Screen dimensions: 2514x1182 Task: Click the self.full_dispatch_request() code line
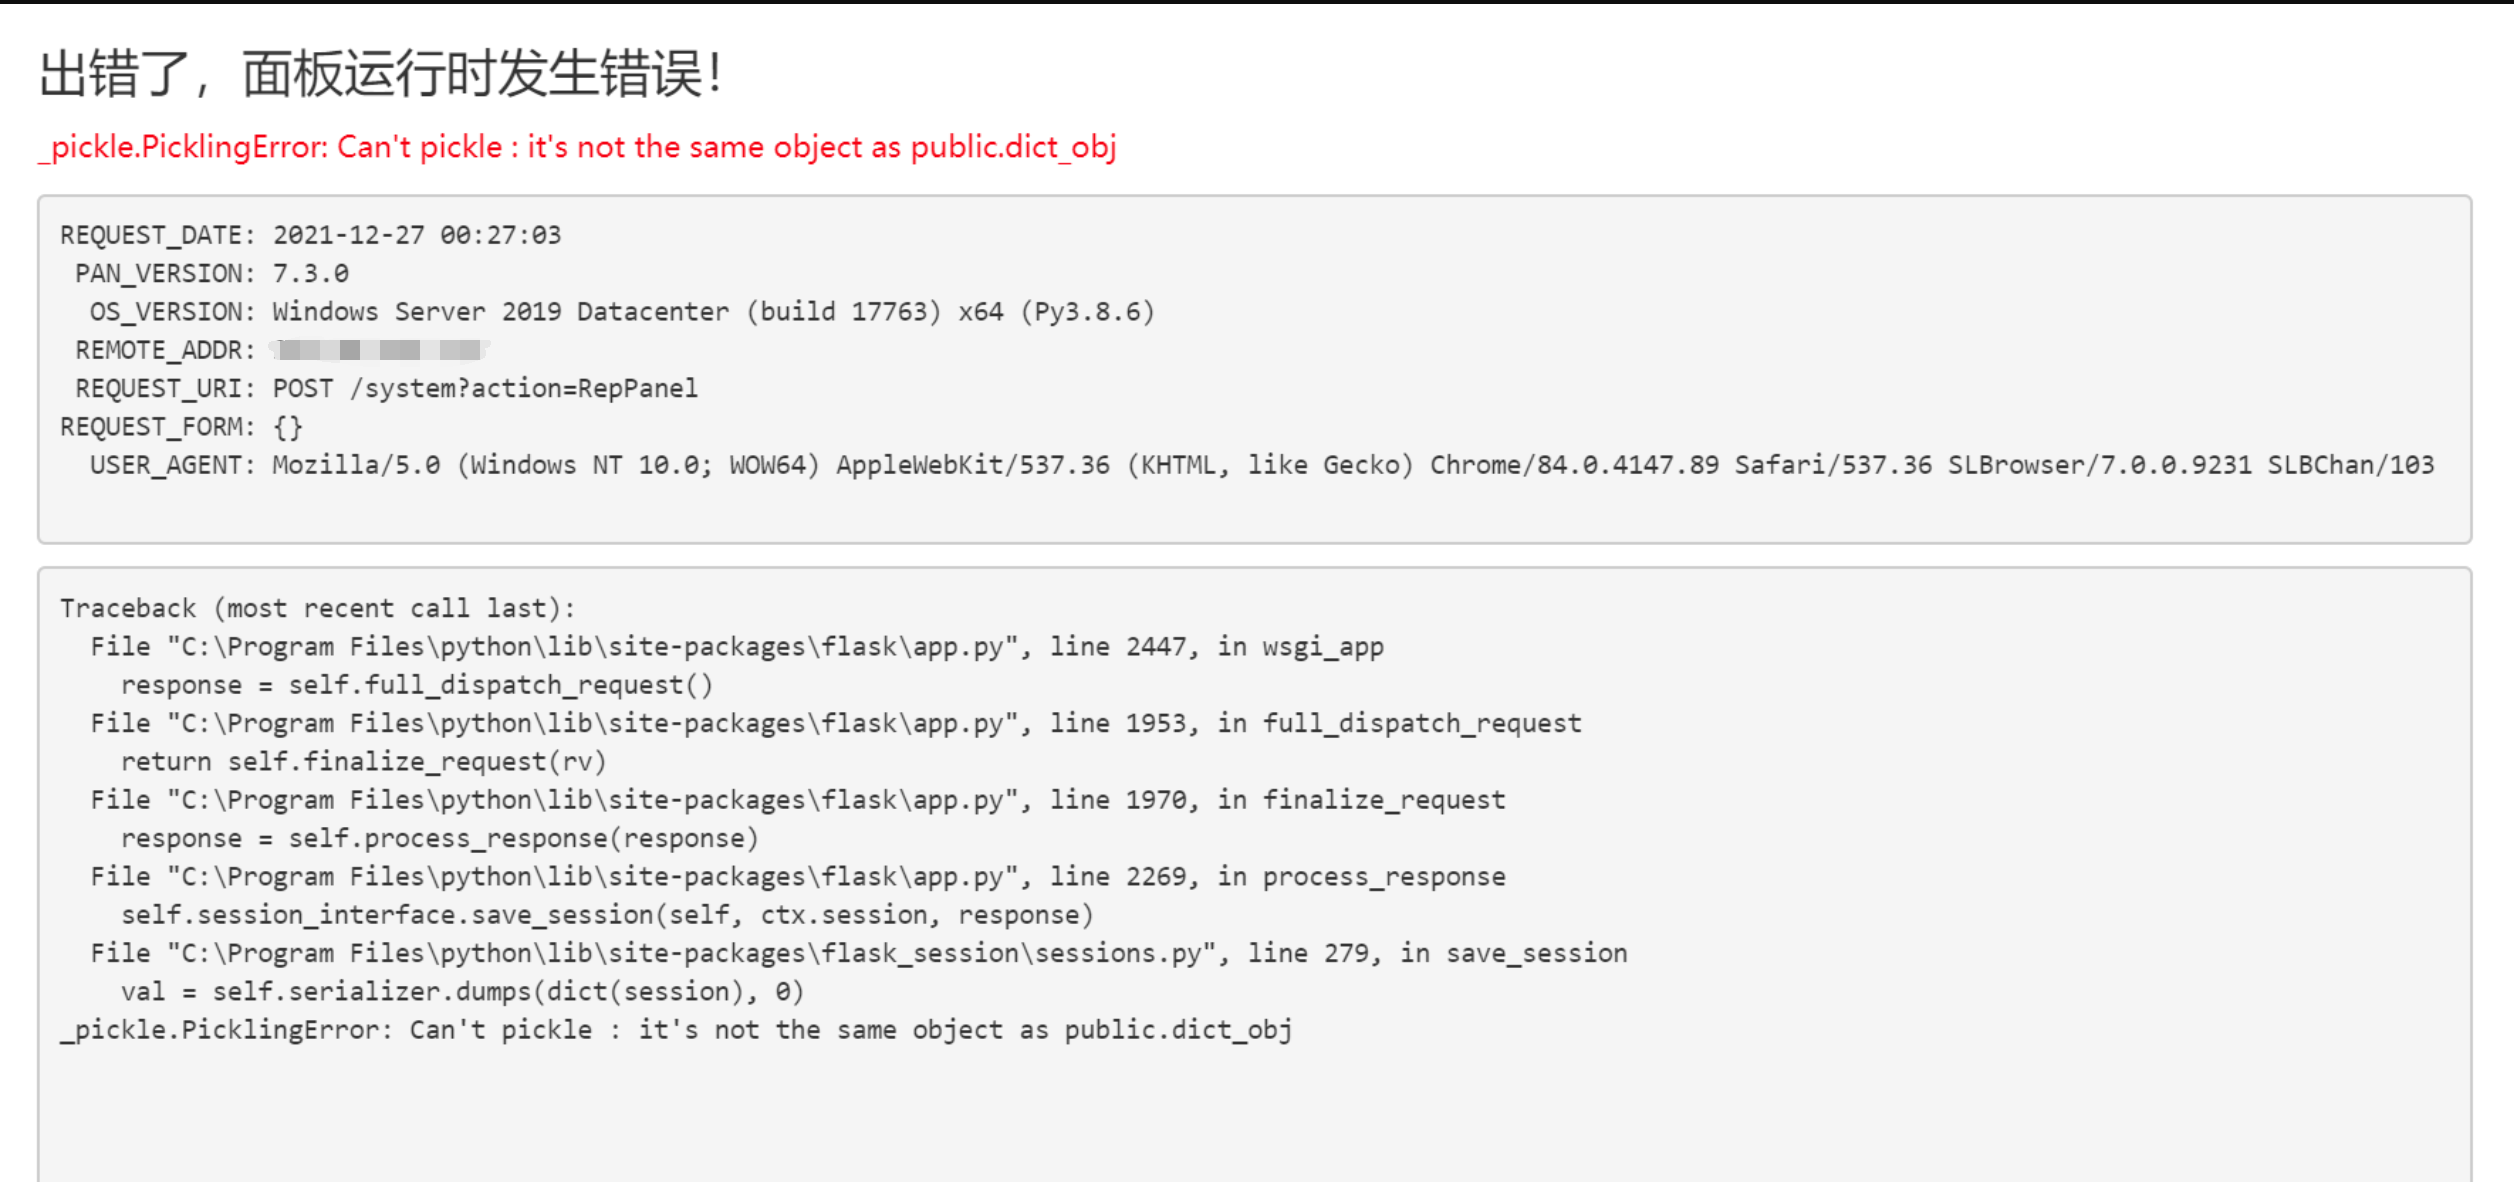pos(417,685)
